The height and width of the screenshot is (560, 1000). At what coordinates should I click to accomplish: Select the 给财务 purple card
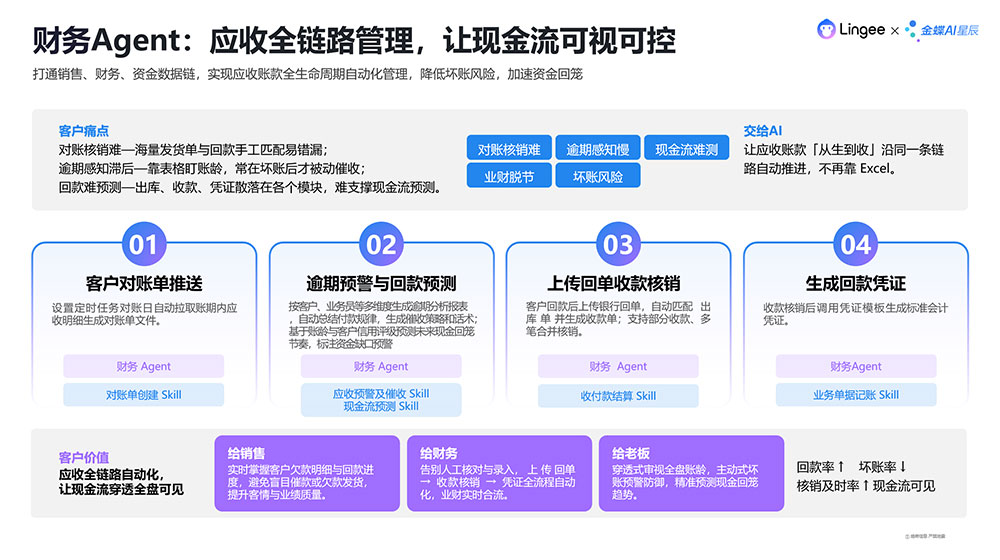coord(499,473)
